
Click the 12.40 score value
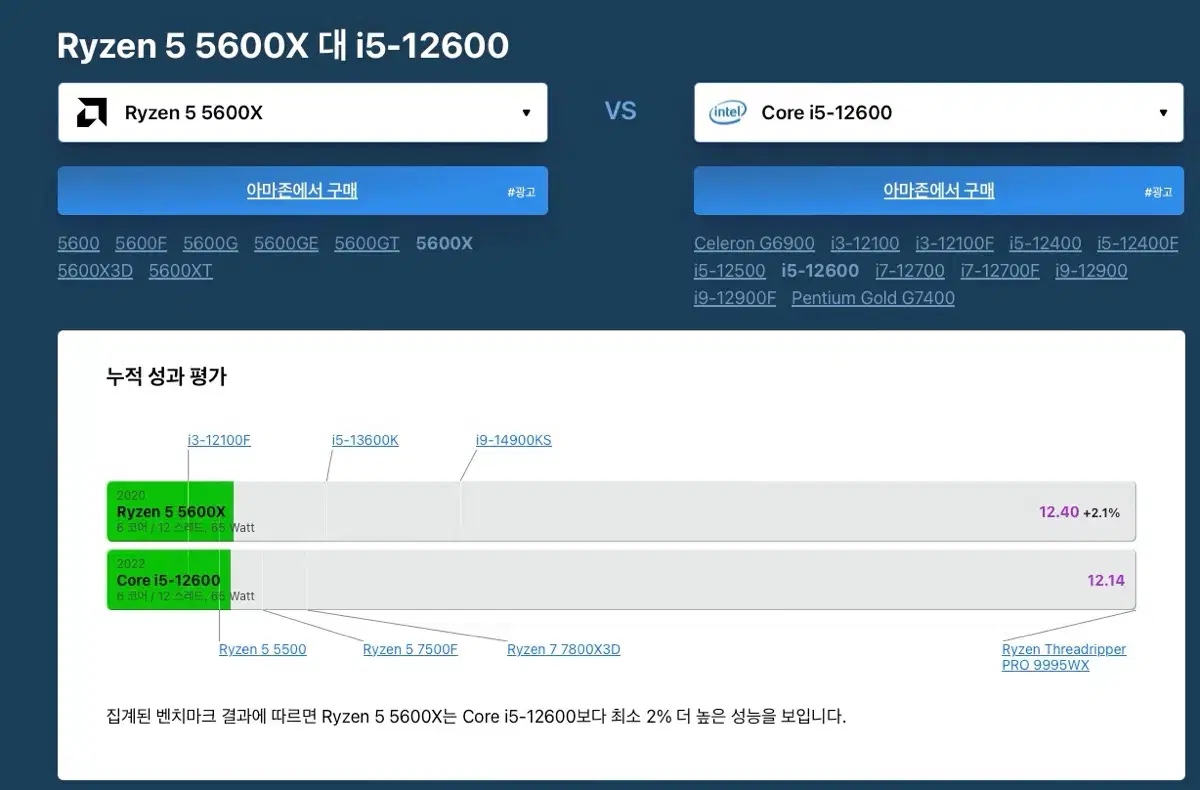1059,512
